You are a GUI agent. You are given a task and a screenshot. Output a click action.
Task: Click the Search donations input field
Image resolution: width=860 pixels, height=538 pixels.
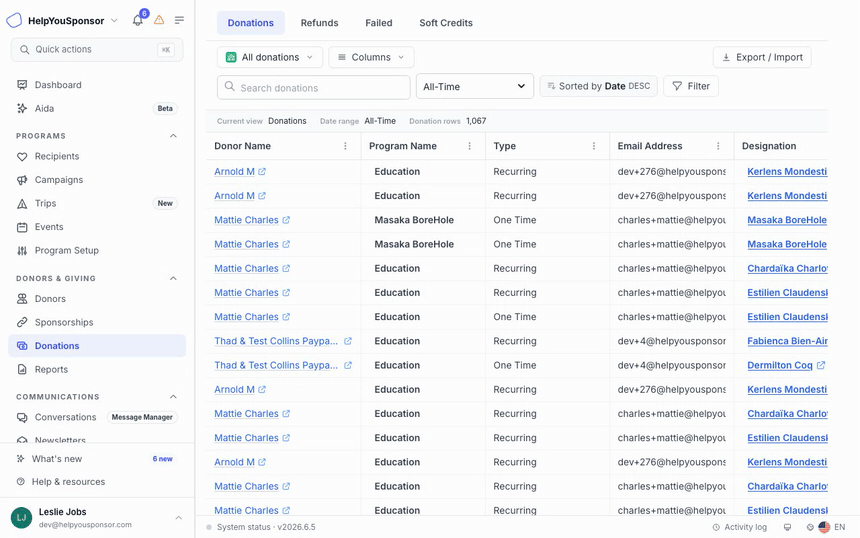(314, 88)
